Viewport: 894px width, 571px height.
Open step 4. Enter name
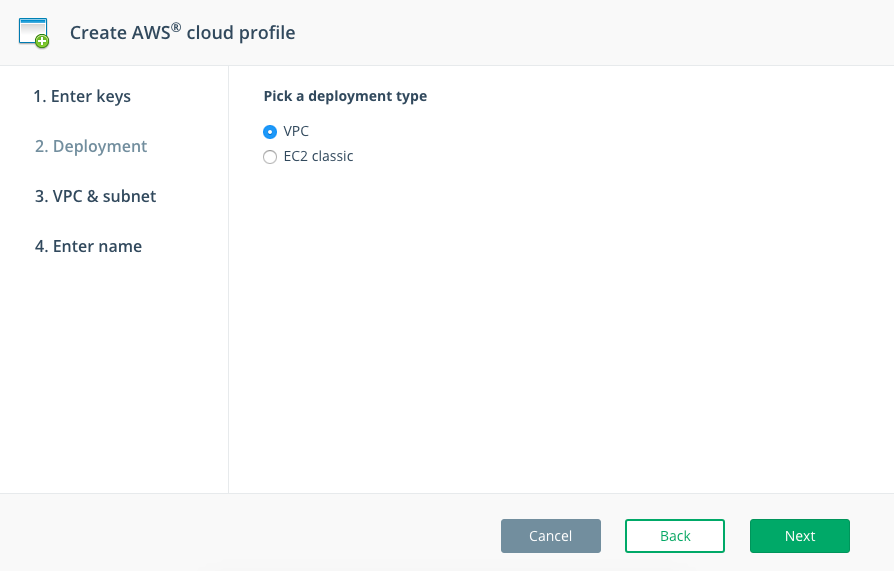[88, 246]
